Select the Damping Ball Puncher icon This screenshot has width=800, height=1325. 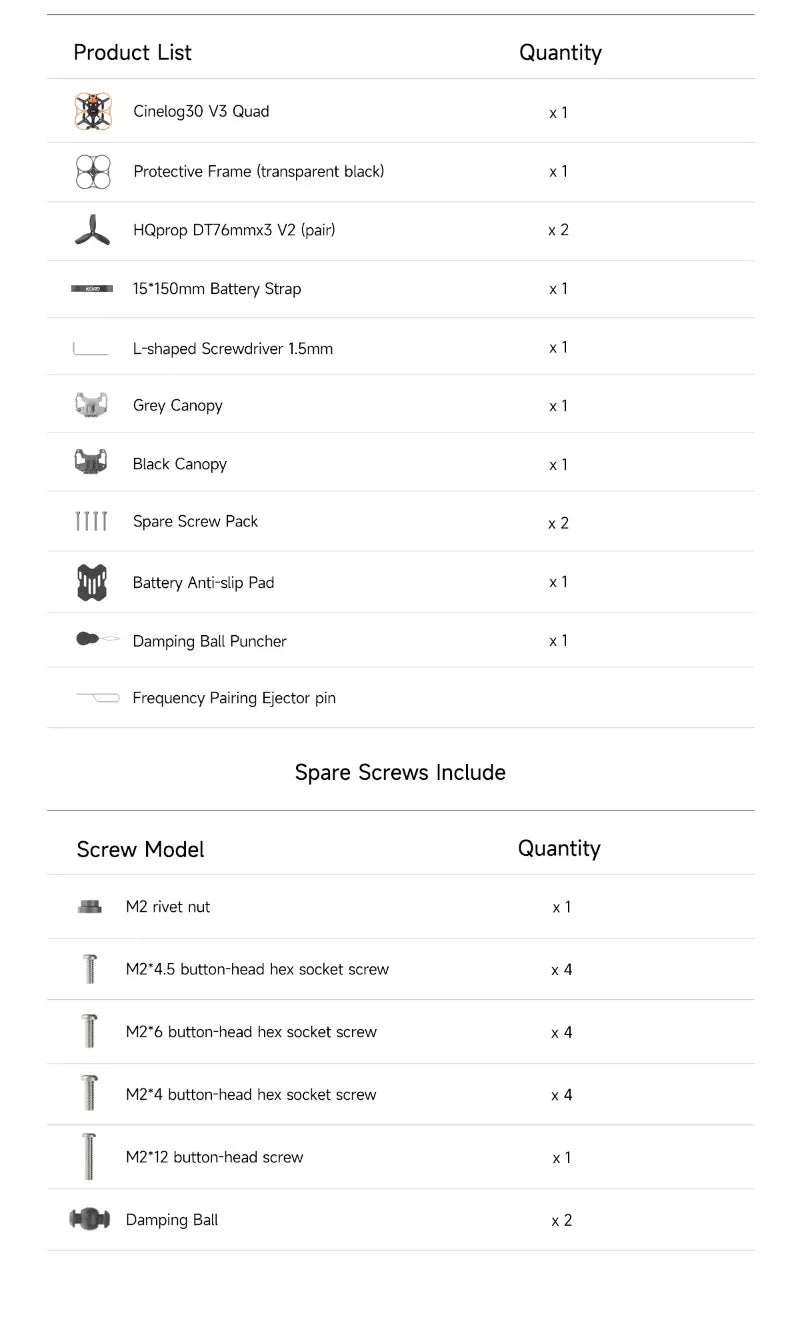[97, 640]
